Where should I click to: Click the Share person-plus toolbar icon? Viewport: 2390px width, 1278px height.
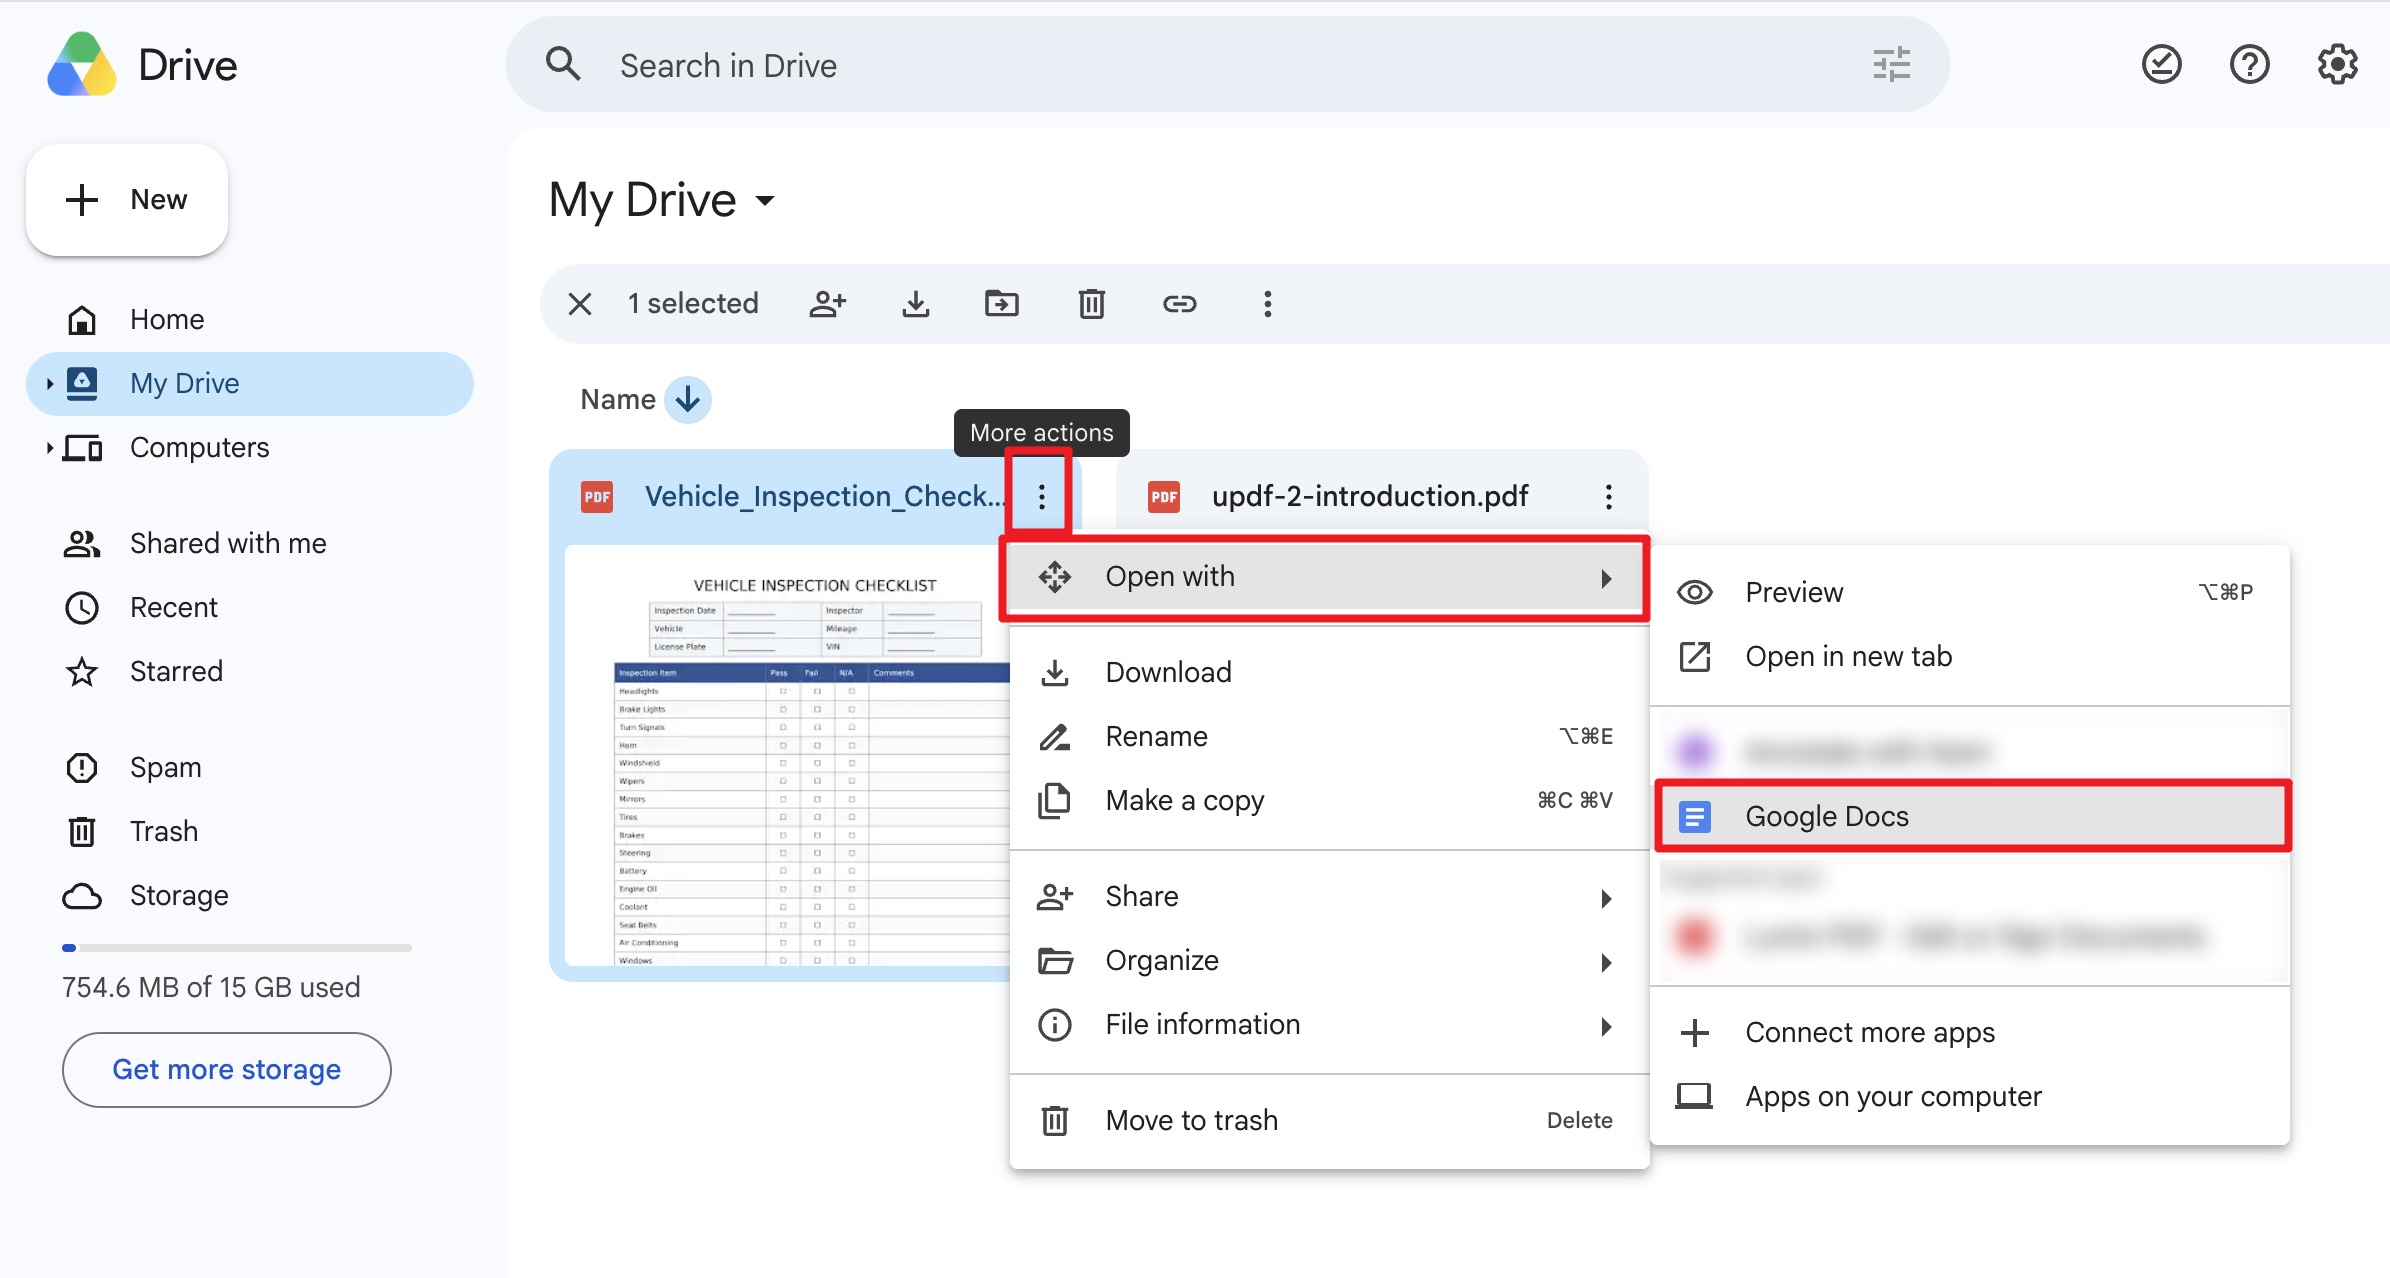point(828,304)
